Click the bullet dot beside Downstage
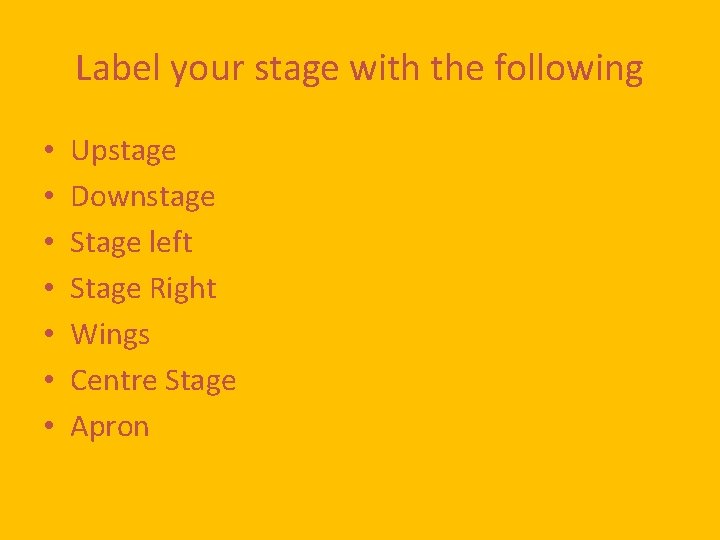The width and height of the screenshot is (720, 540). (x=48, y=198)
